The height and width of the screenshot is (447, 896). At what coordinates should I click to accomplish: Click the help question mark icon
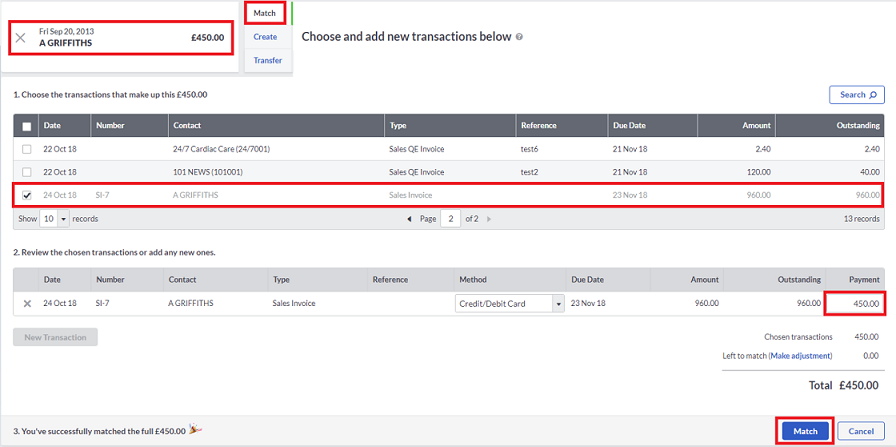pyautogui.click(x=520, y=37)
